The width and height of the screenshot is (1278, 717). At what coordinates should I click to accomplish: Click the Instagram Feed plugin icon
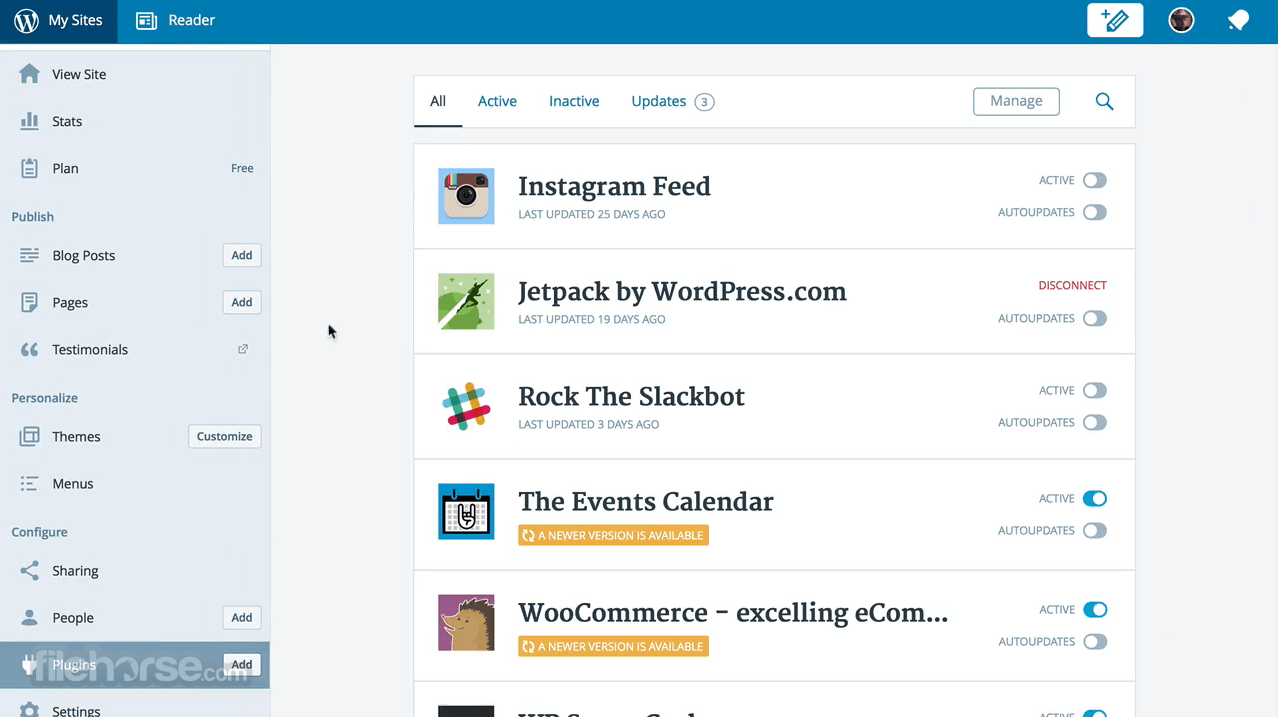[x=466, y=196]
